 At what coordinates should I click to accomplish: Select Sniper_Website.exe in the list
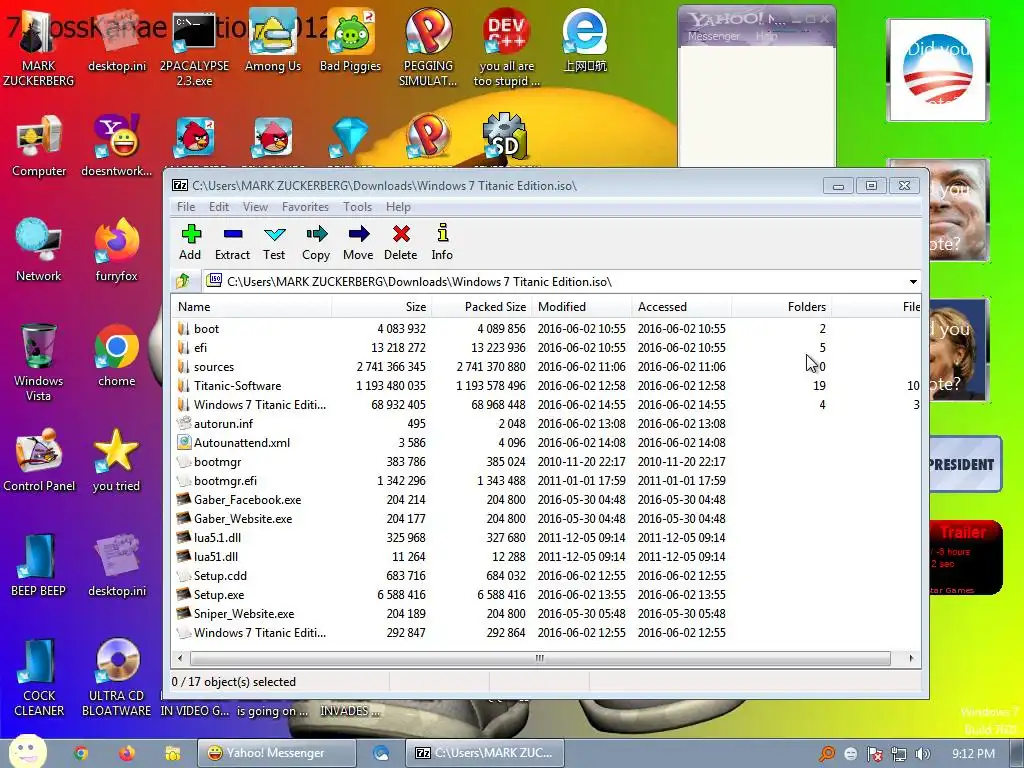[546, 613]
